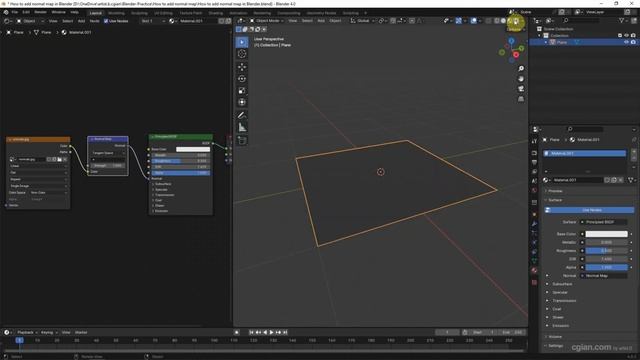Open the Tangent Space dropdown in Normal Map node
This screenshot has width=640, height=360.
point(108,153)
